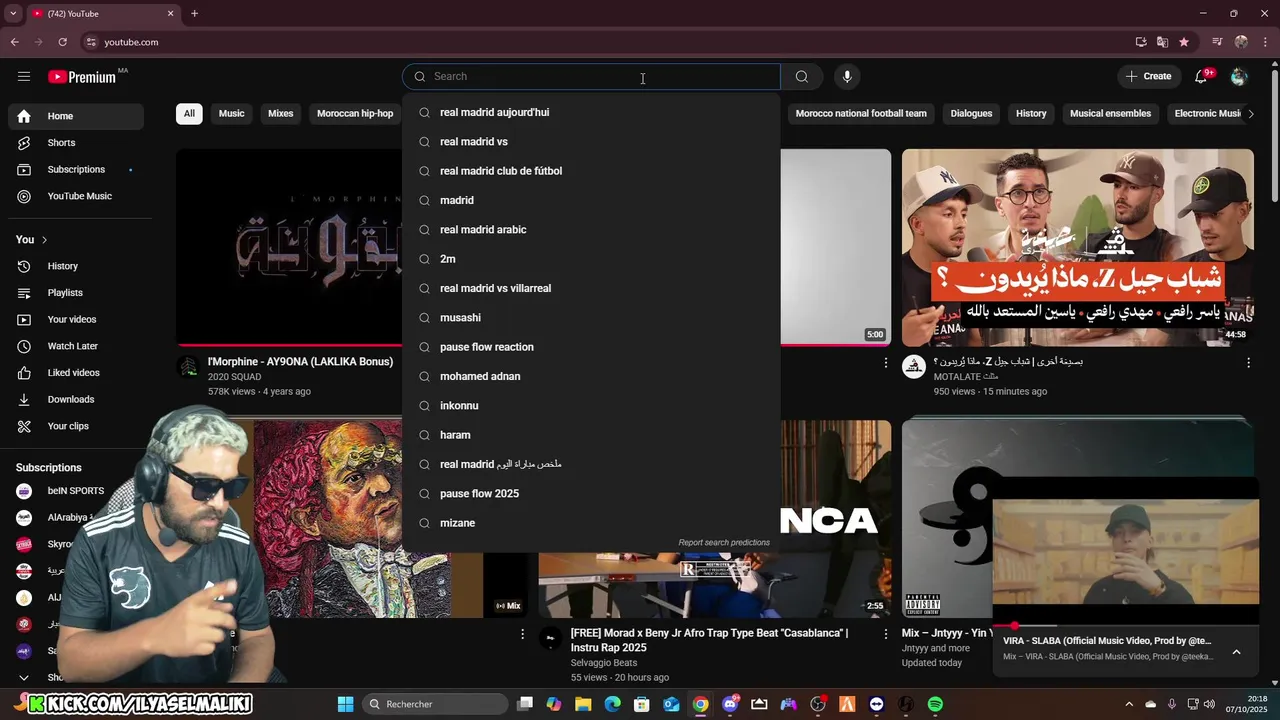Expand the You section chevron

pyautogui.click(x=44, y=240)
